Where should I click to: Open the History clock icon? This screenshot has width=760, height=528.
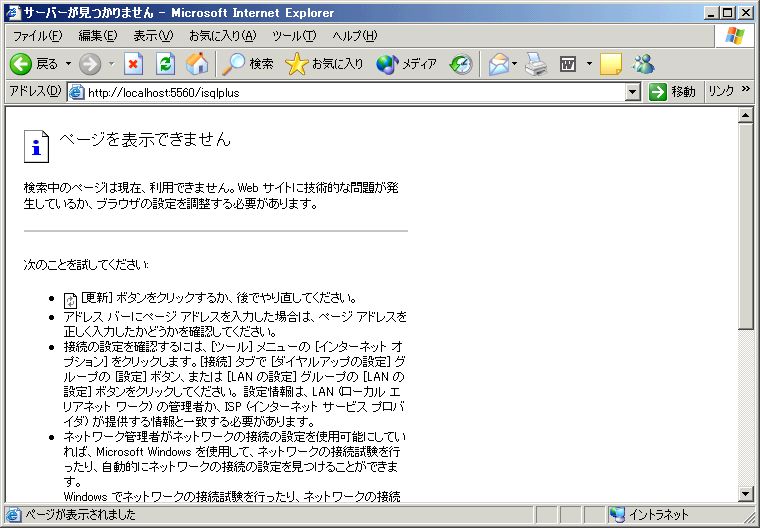[461, 64]
